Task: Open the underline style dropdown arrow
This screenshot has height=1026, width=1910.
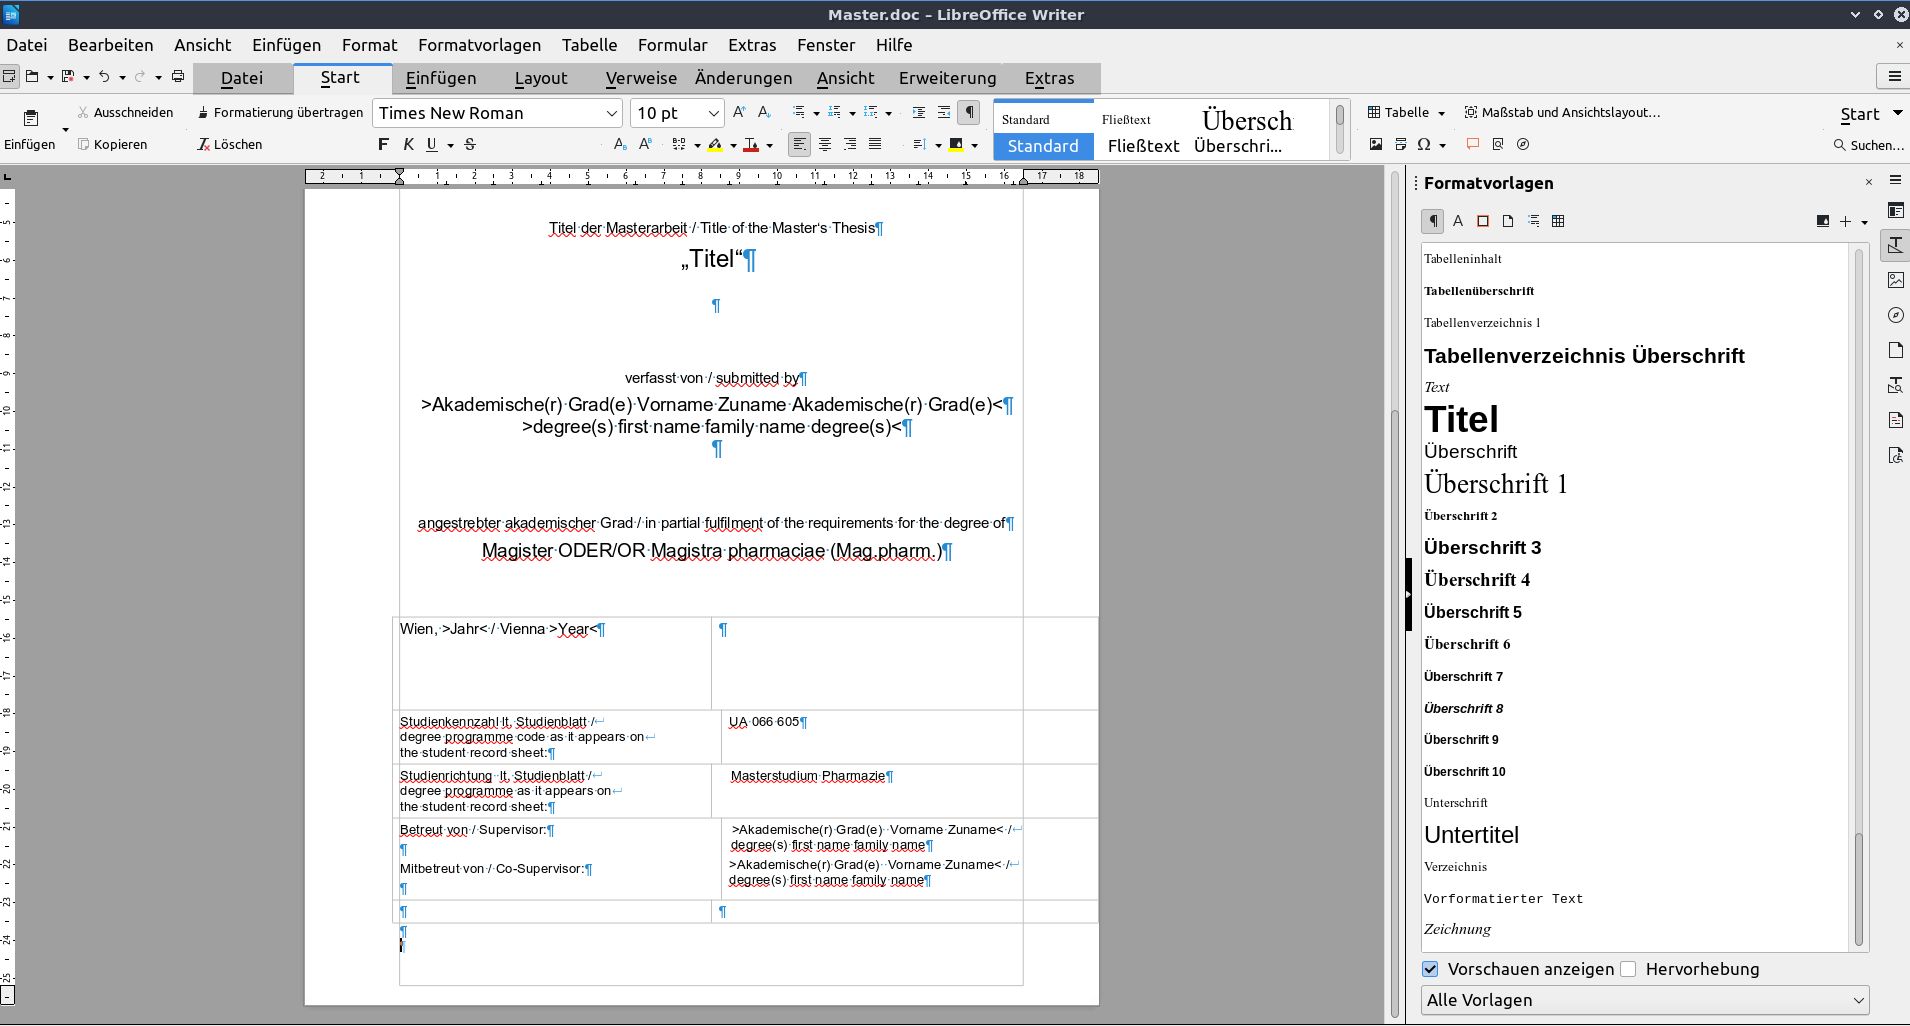Action: pyautogui.click(x=450, y=145)
